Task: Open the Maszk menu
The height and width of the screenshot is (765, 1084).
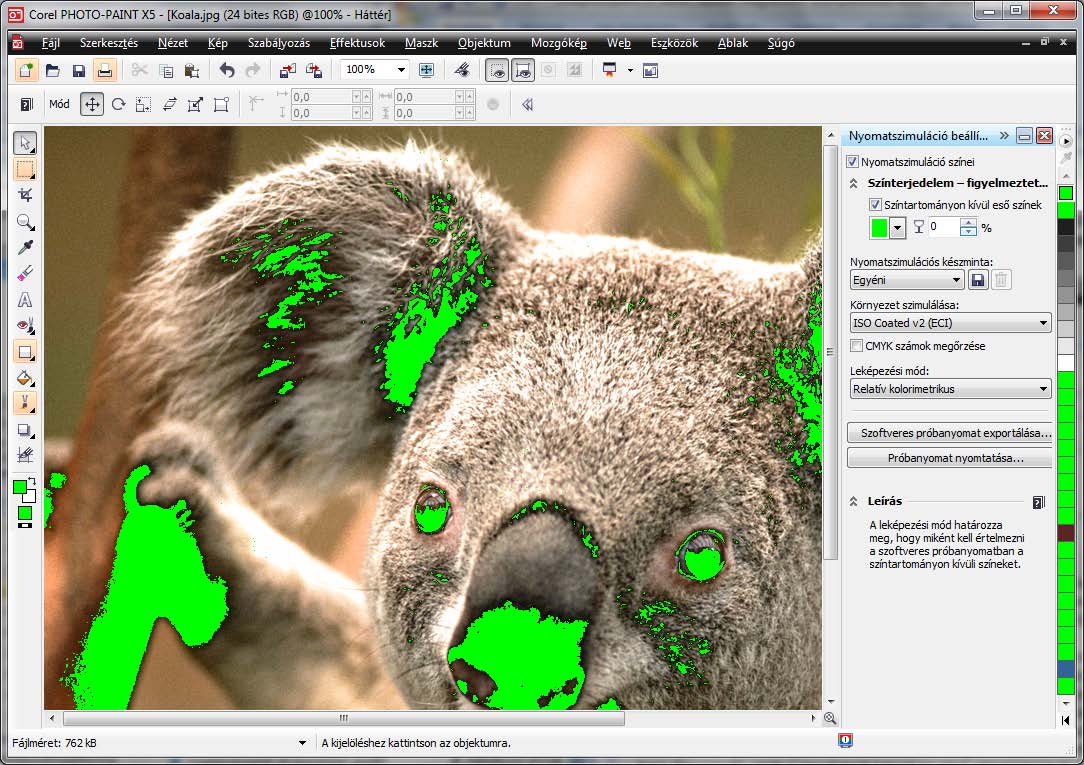Action: 421,43
